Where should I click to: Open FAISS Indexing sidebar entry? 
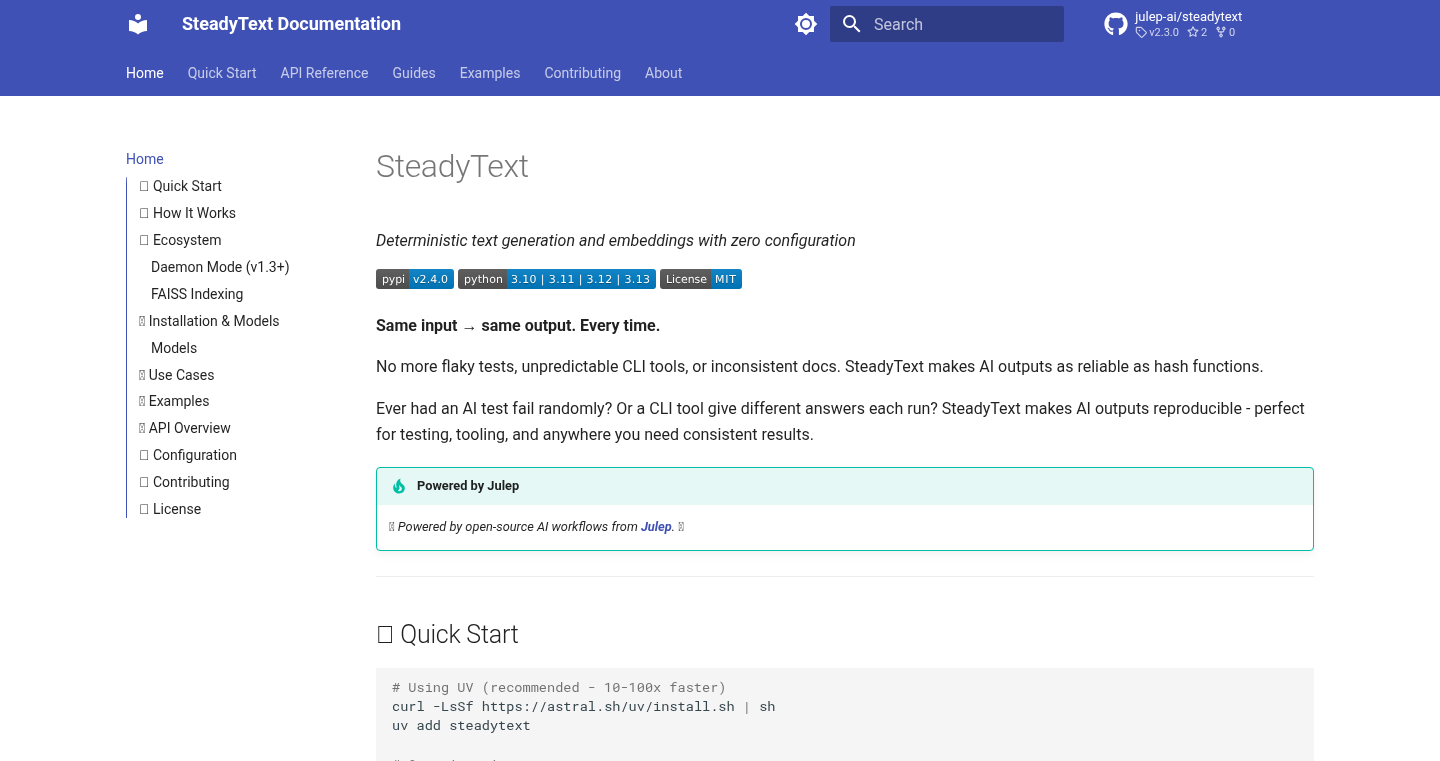tap(197, 294)
